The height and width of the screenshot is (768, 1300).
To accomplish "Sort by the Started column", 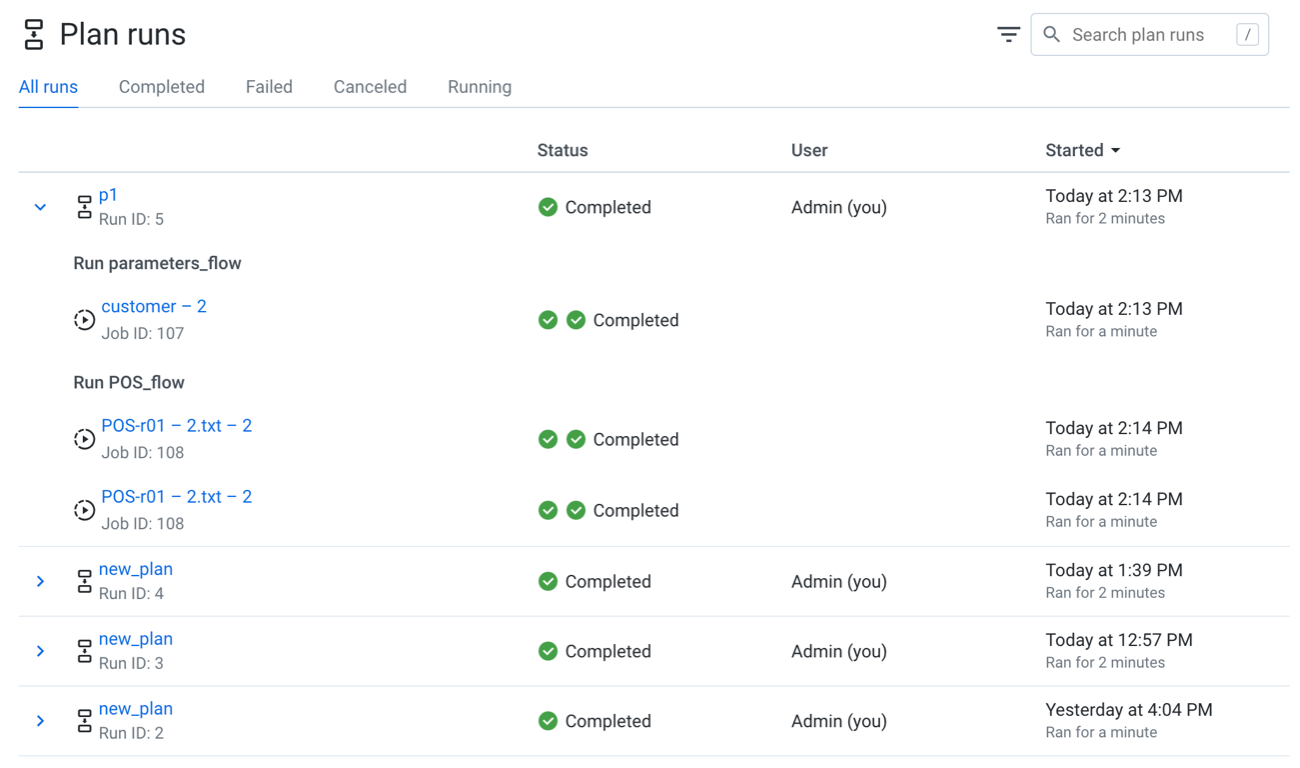I will [x=1083, y=150].
